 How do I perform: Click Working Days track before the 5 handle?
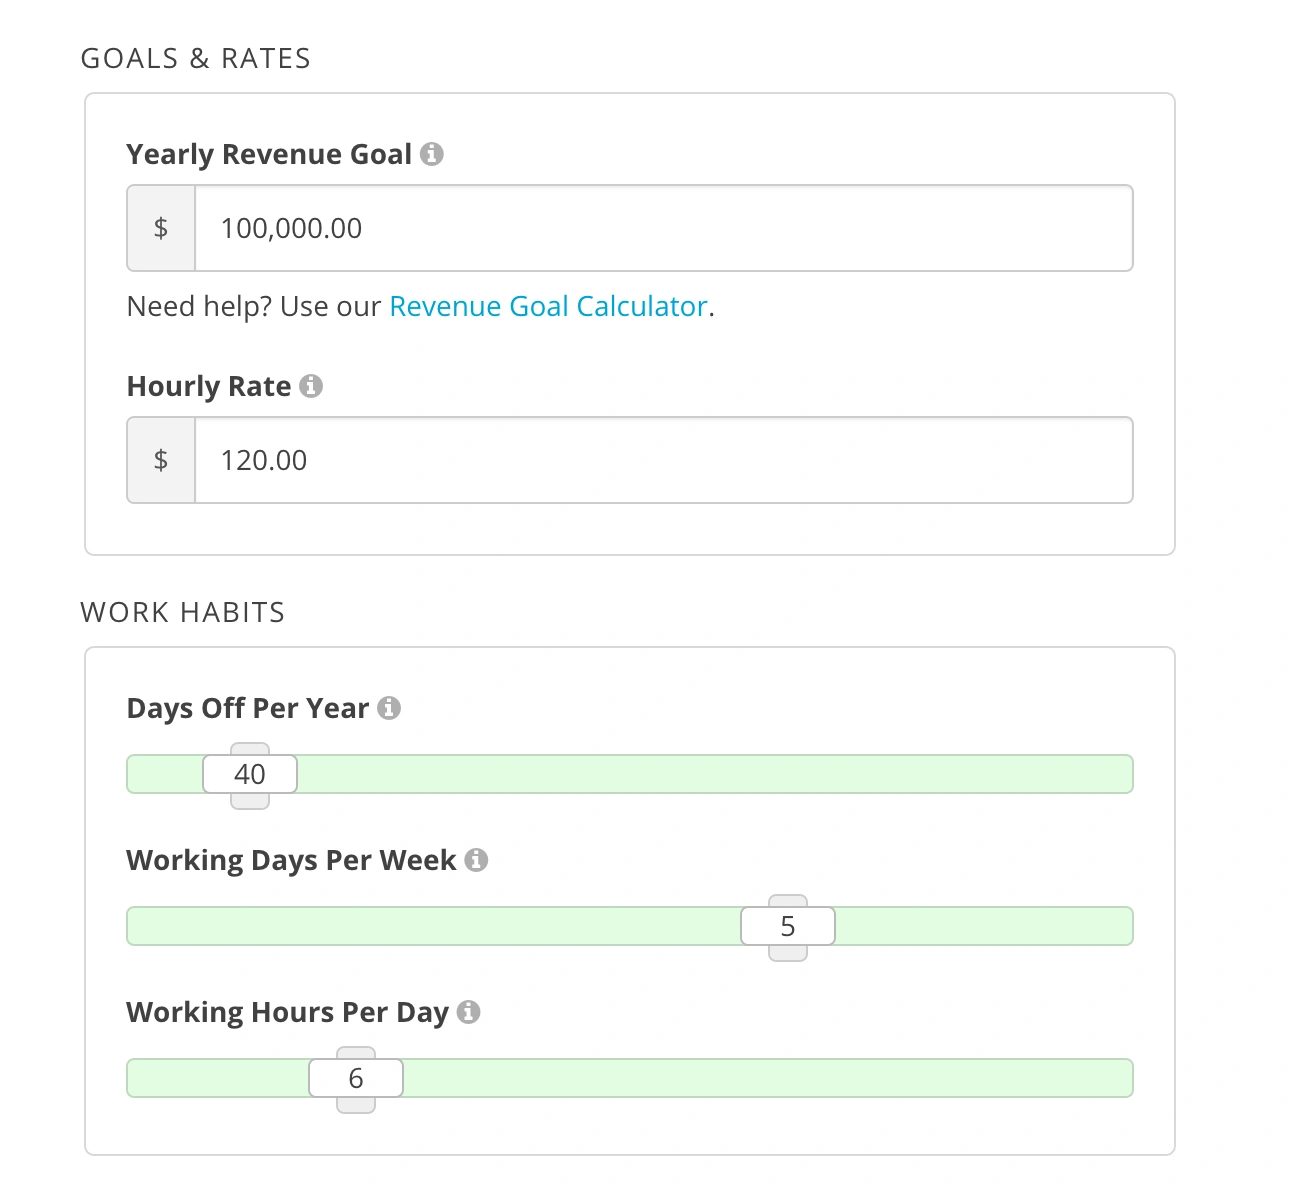click(x=430, y=927)
